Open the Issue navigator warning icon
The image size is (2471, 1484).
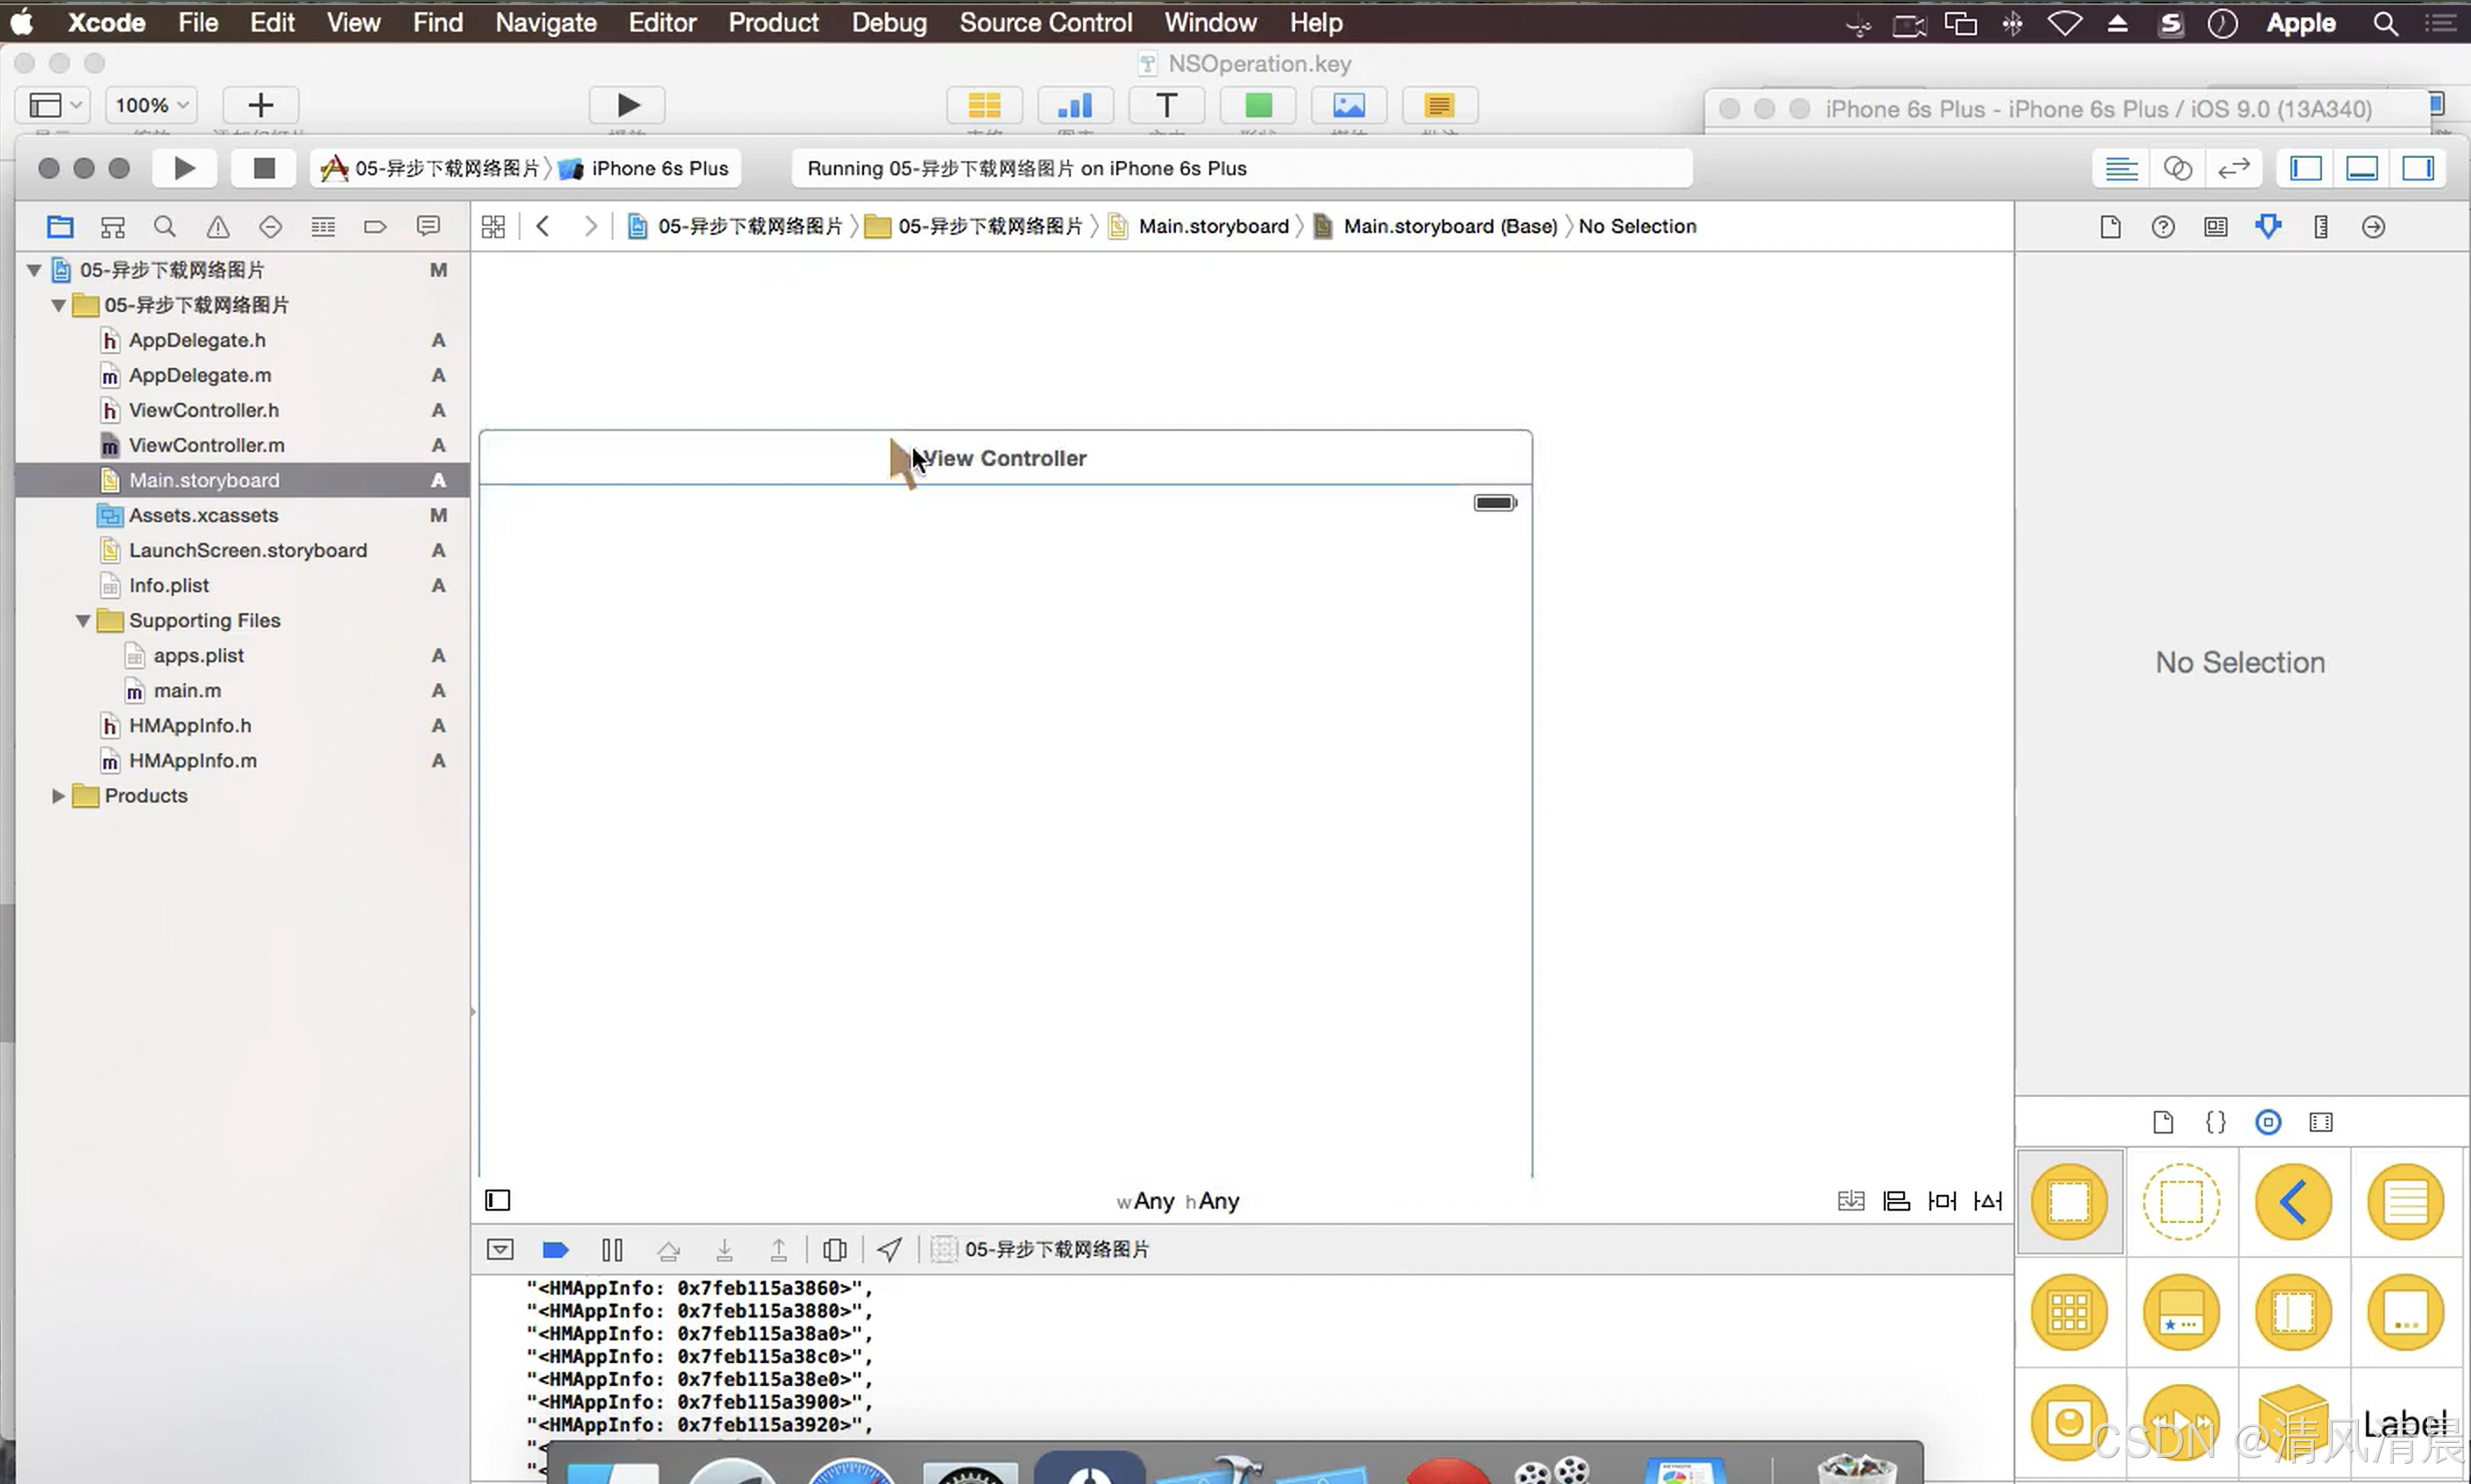click(x=217, y=227)
